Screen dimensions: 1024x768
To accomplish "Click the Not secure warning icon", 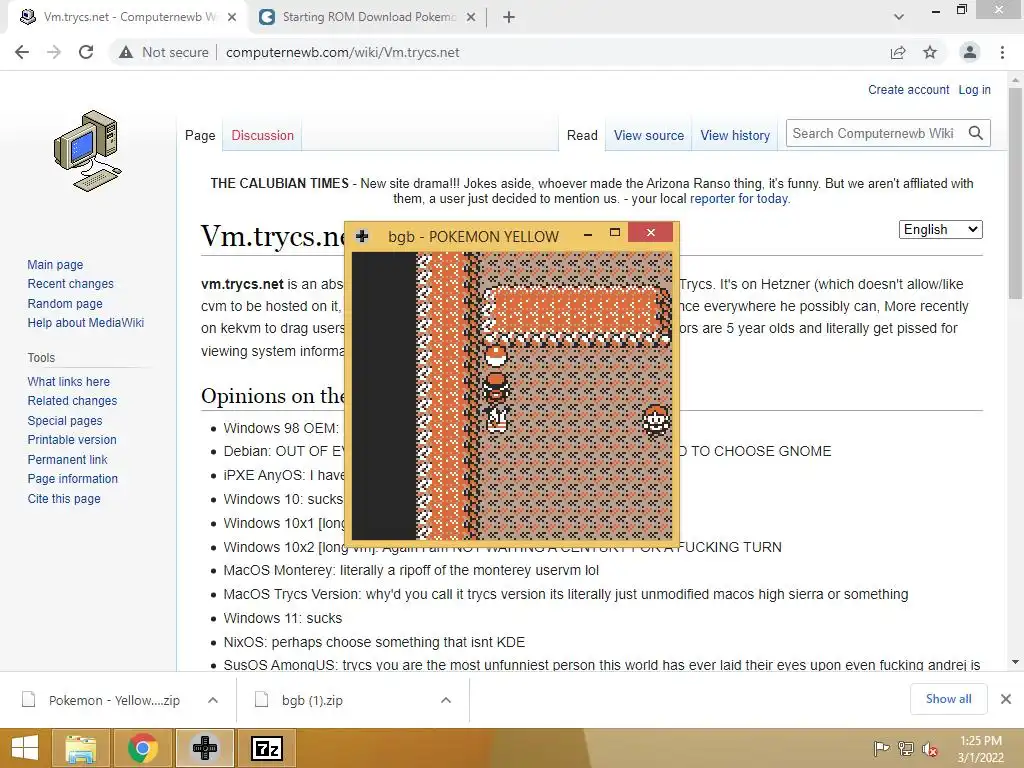I will point(125,52).
